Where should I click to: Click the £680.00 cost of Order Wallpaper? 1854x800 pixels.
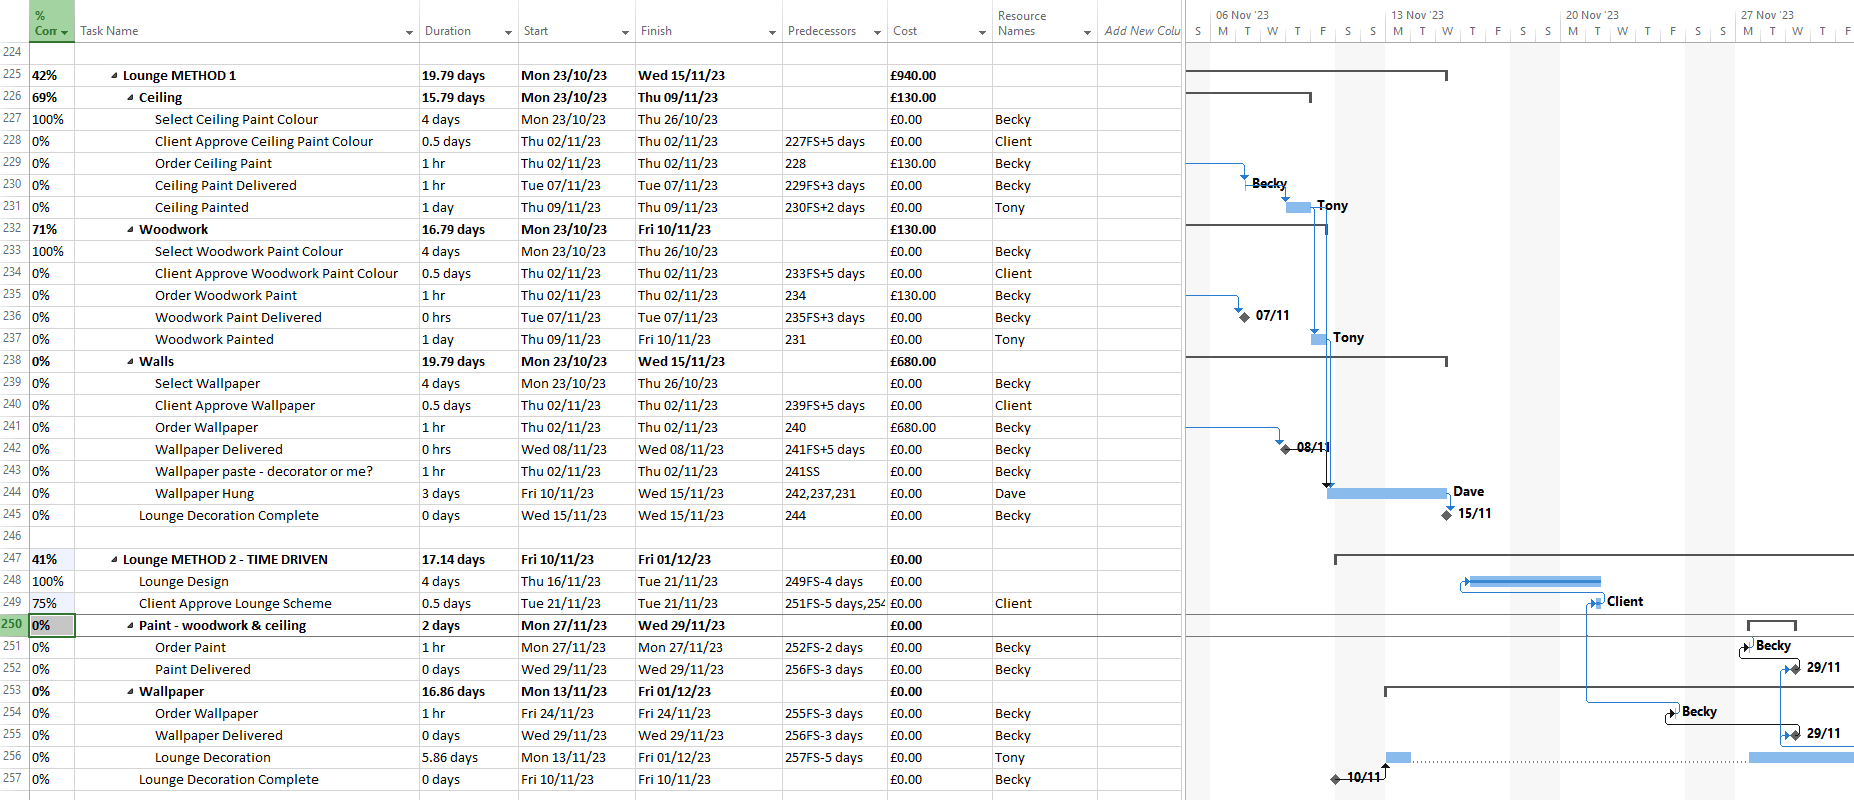tap(940, 428)
